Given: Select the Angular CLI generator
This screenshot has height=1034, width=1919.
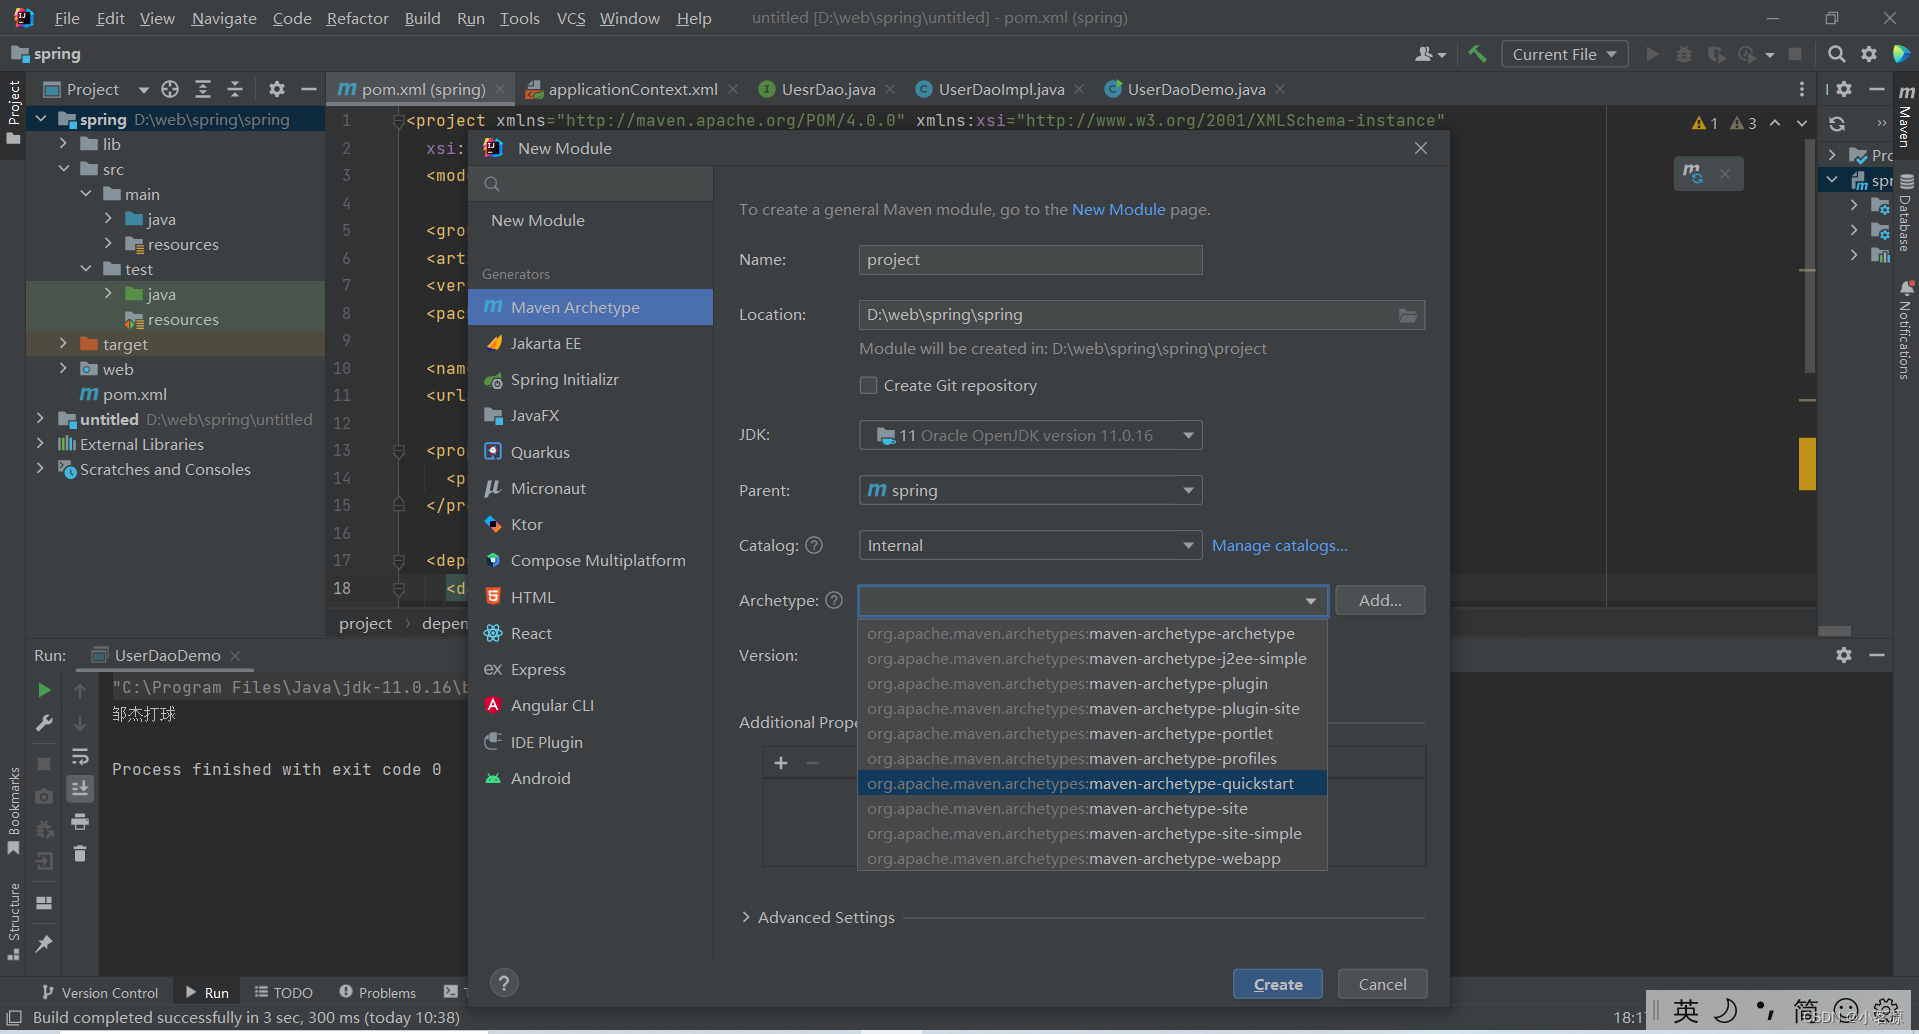Looking at the screenshot, I should (590, 705).
